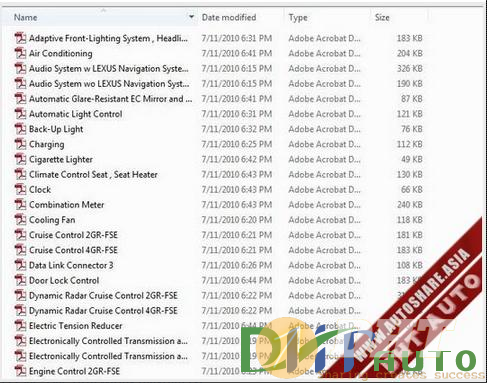Select Audio System wo LEXUS Navigation icon
The height and width of the screenshot is (383, 487).
pyautogui.click(x=20, y=84)
